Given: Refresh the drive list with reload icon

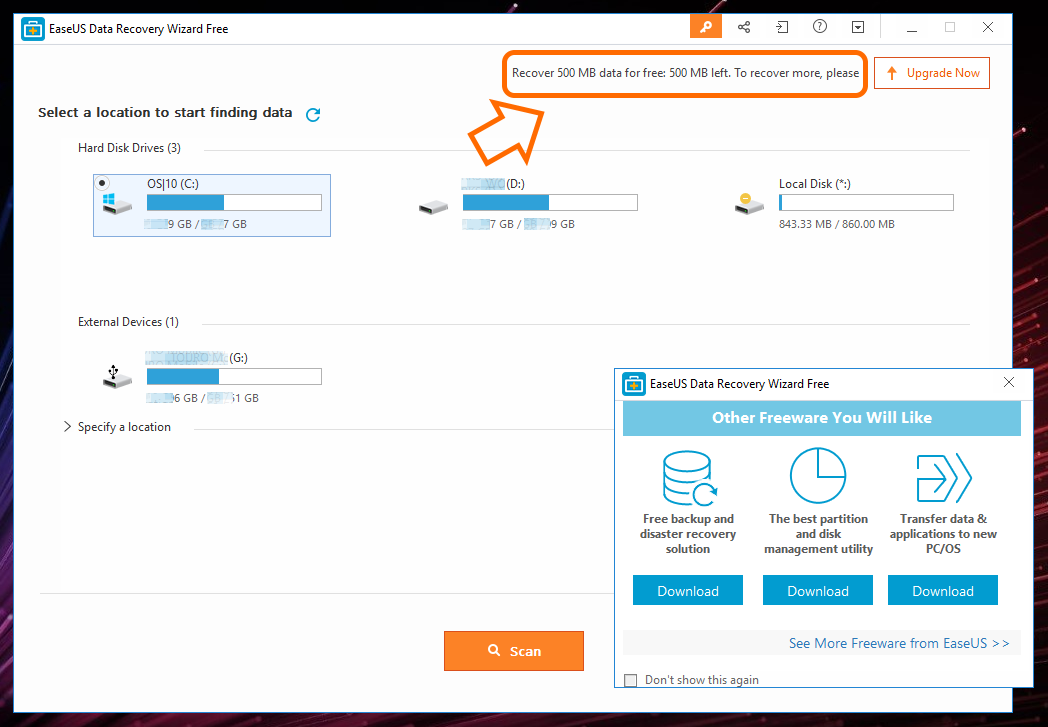Looking at the screenshot, I should point(313,114).
